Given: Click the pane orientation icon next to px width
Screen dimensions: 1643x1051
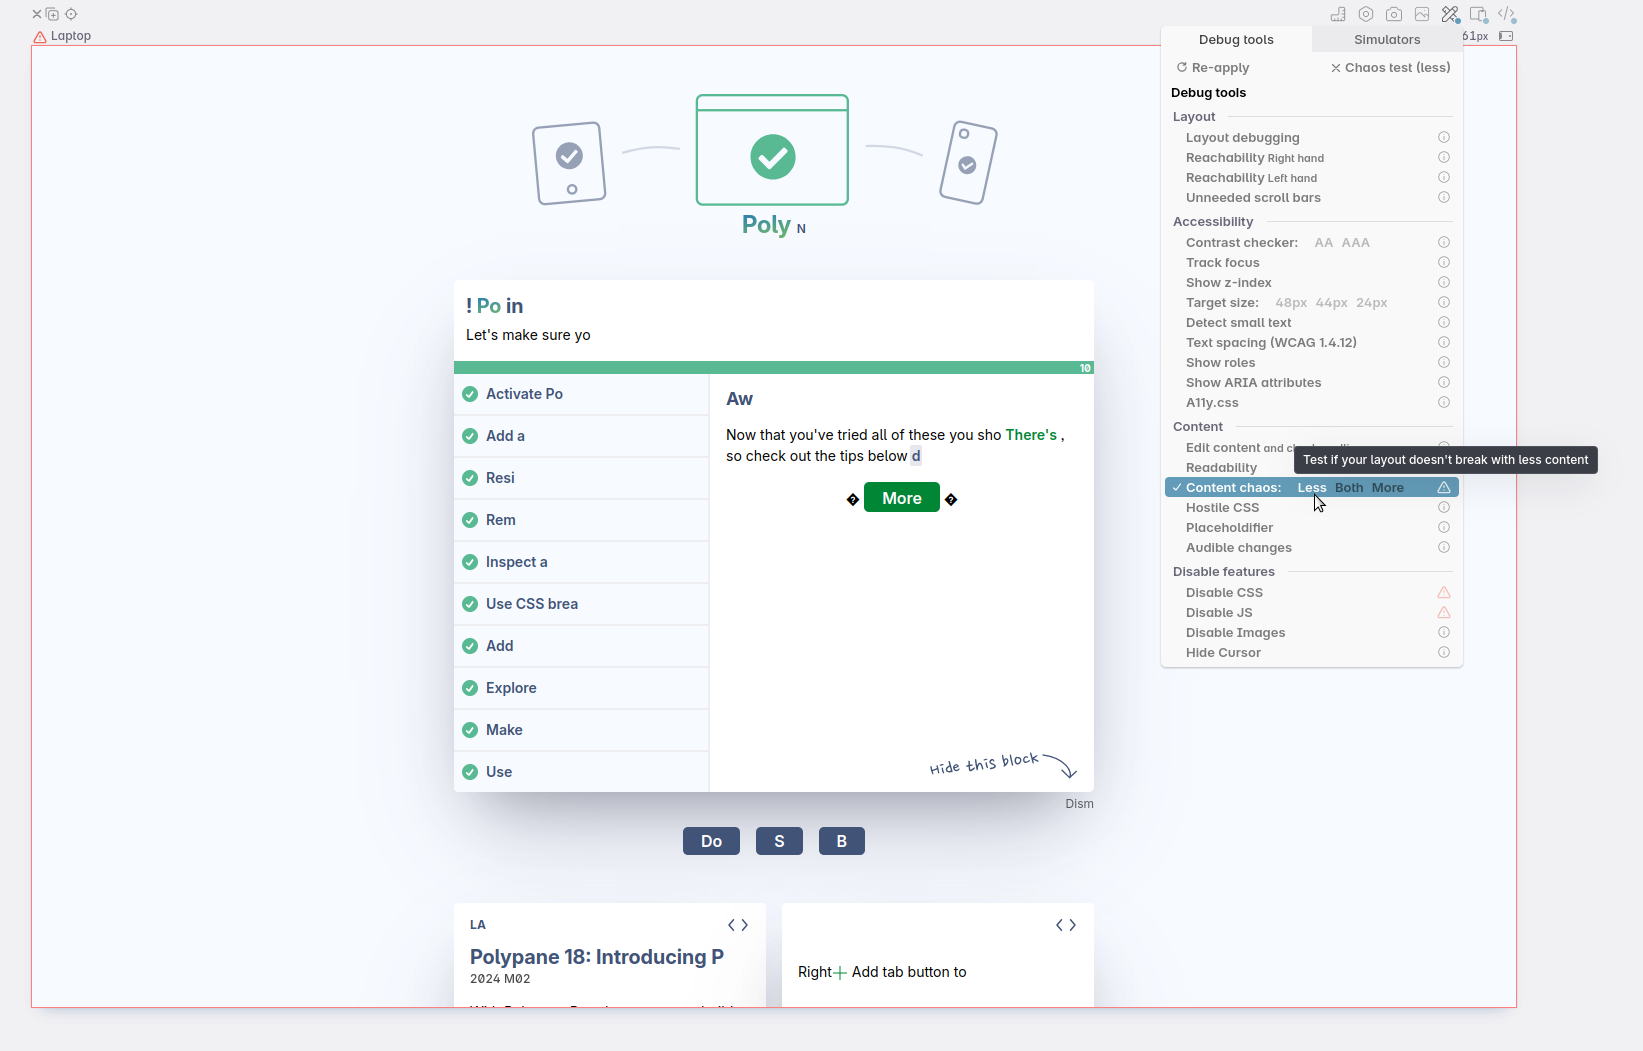Looking at the screenshot, I should [1506, 36].
